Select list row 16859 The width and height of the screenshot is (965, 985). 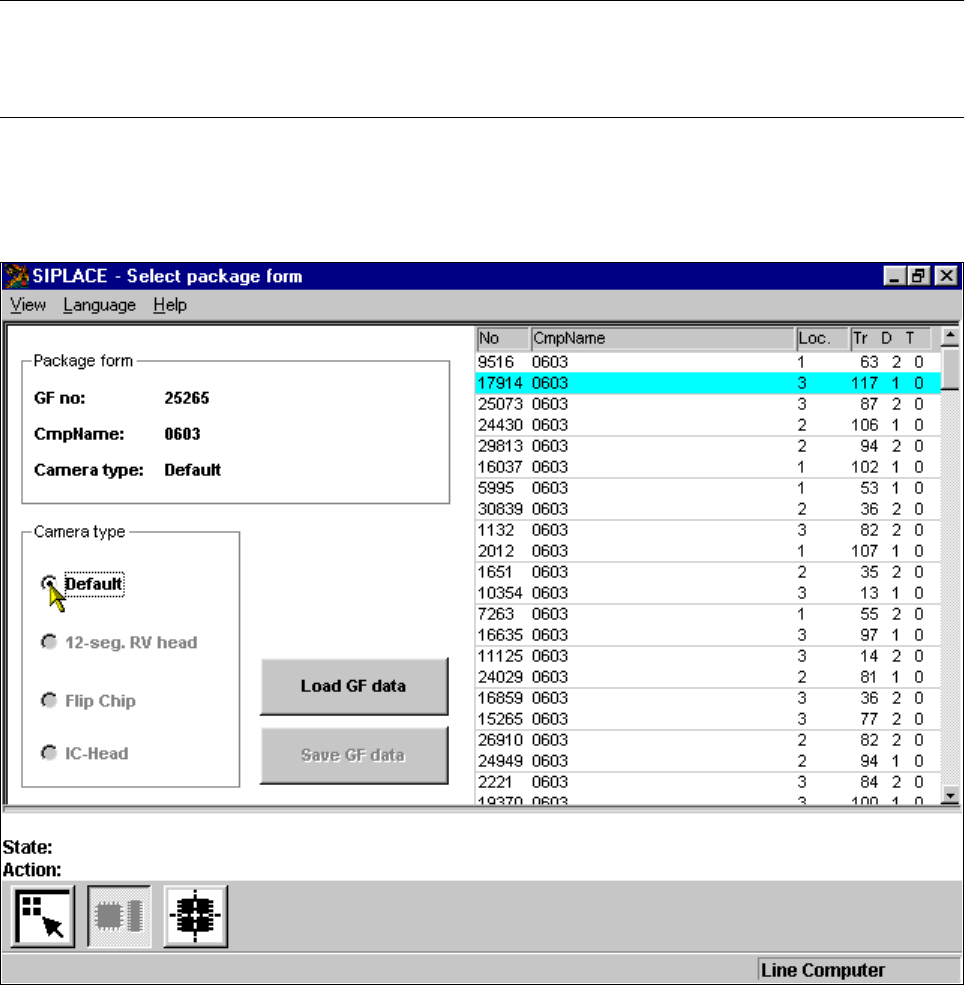tap(708, 699)
